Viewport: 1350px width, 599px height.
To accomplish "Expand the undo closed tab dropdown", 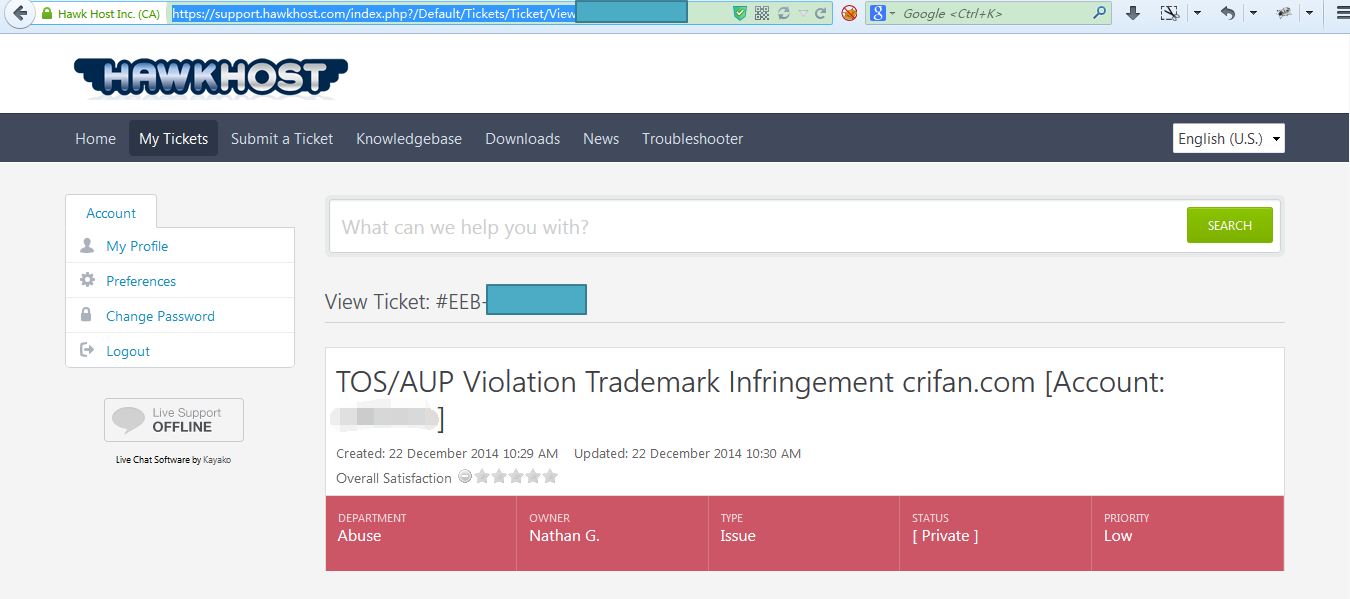I will pyautogui.click(x=1254, y=14).
